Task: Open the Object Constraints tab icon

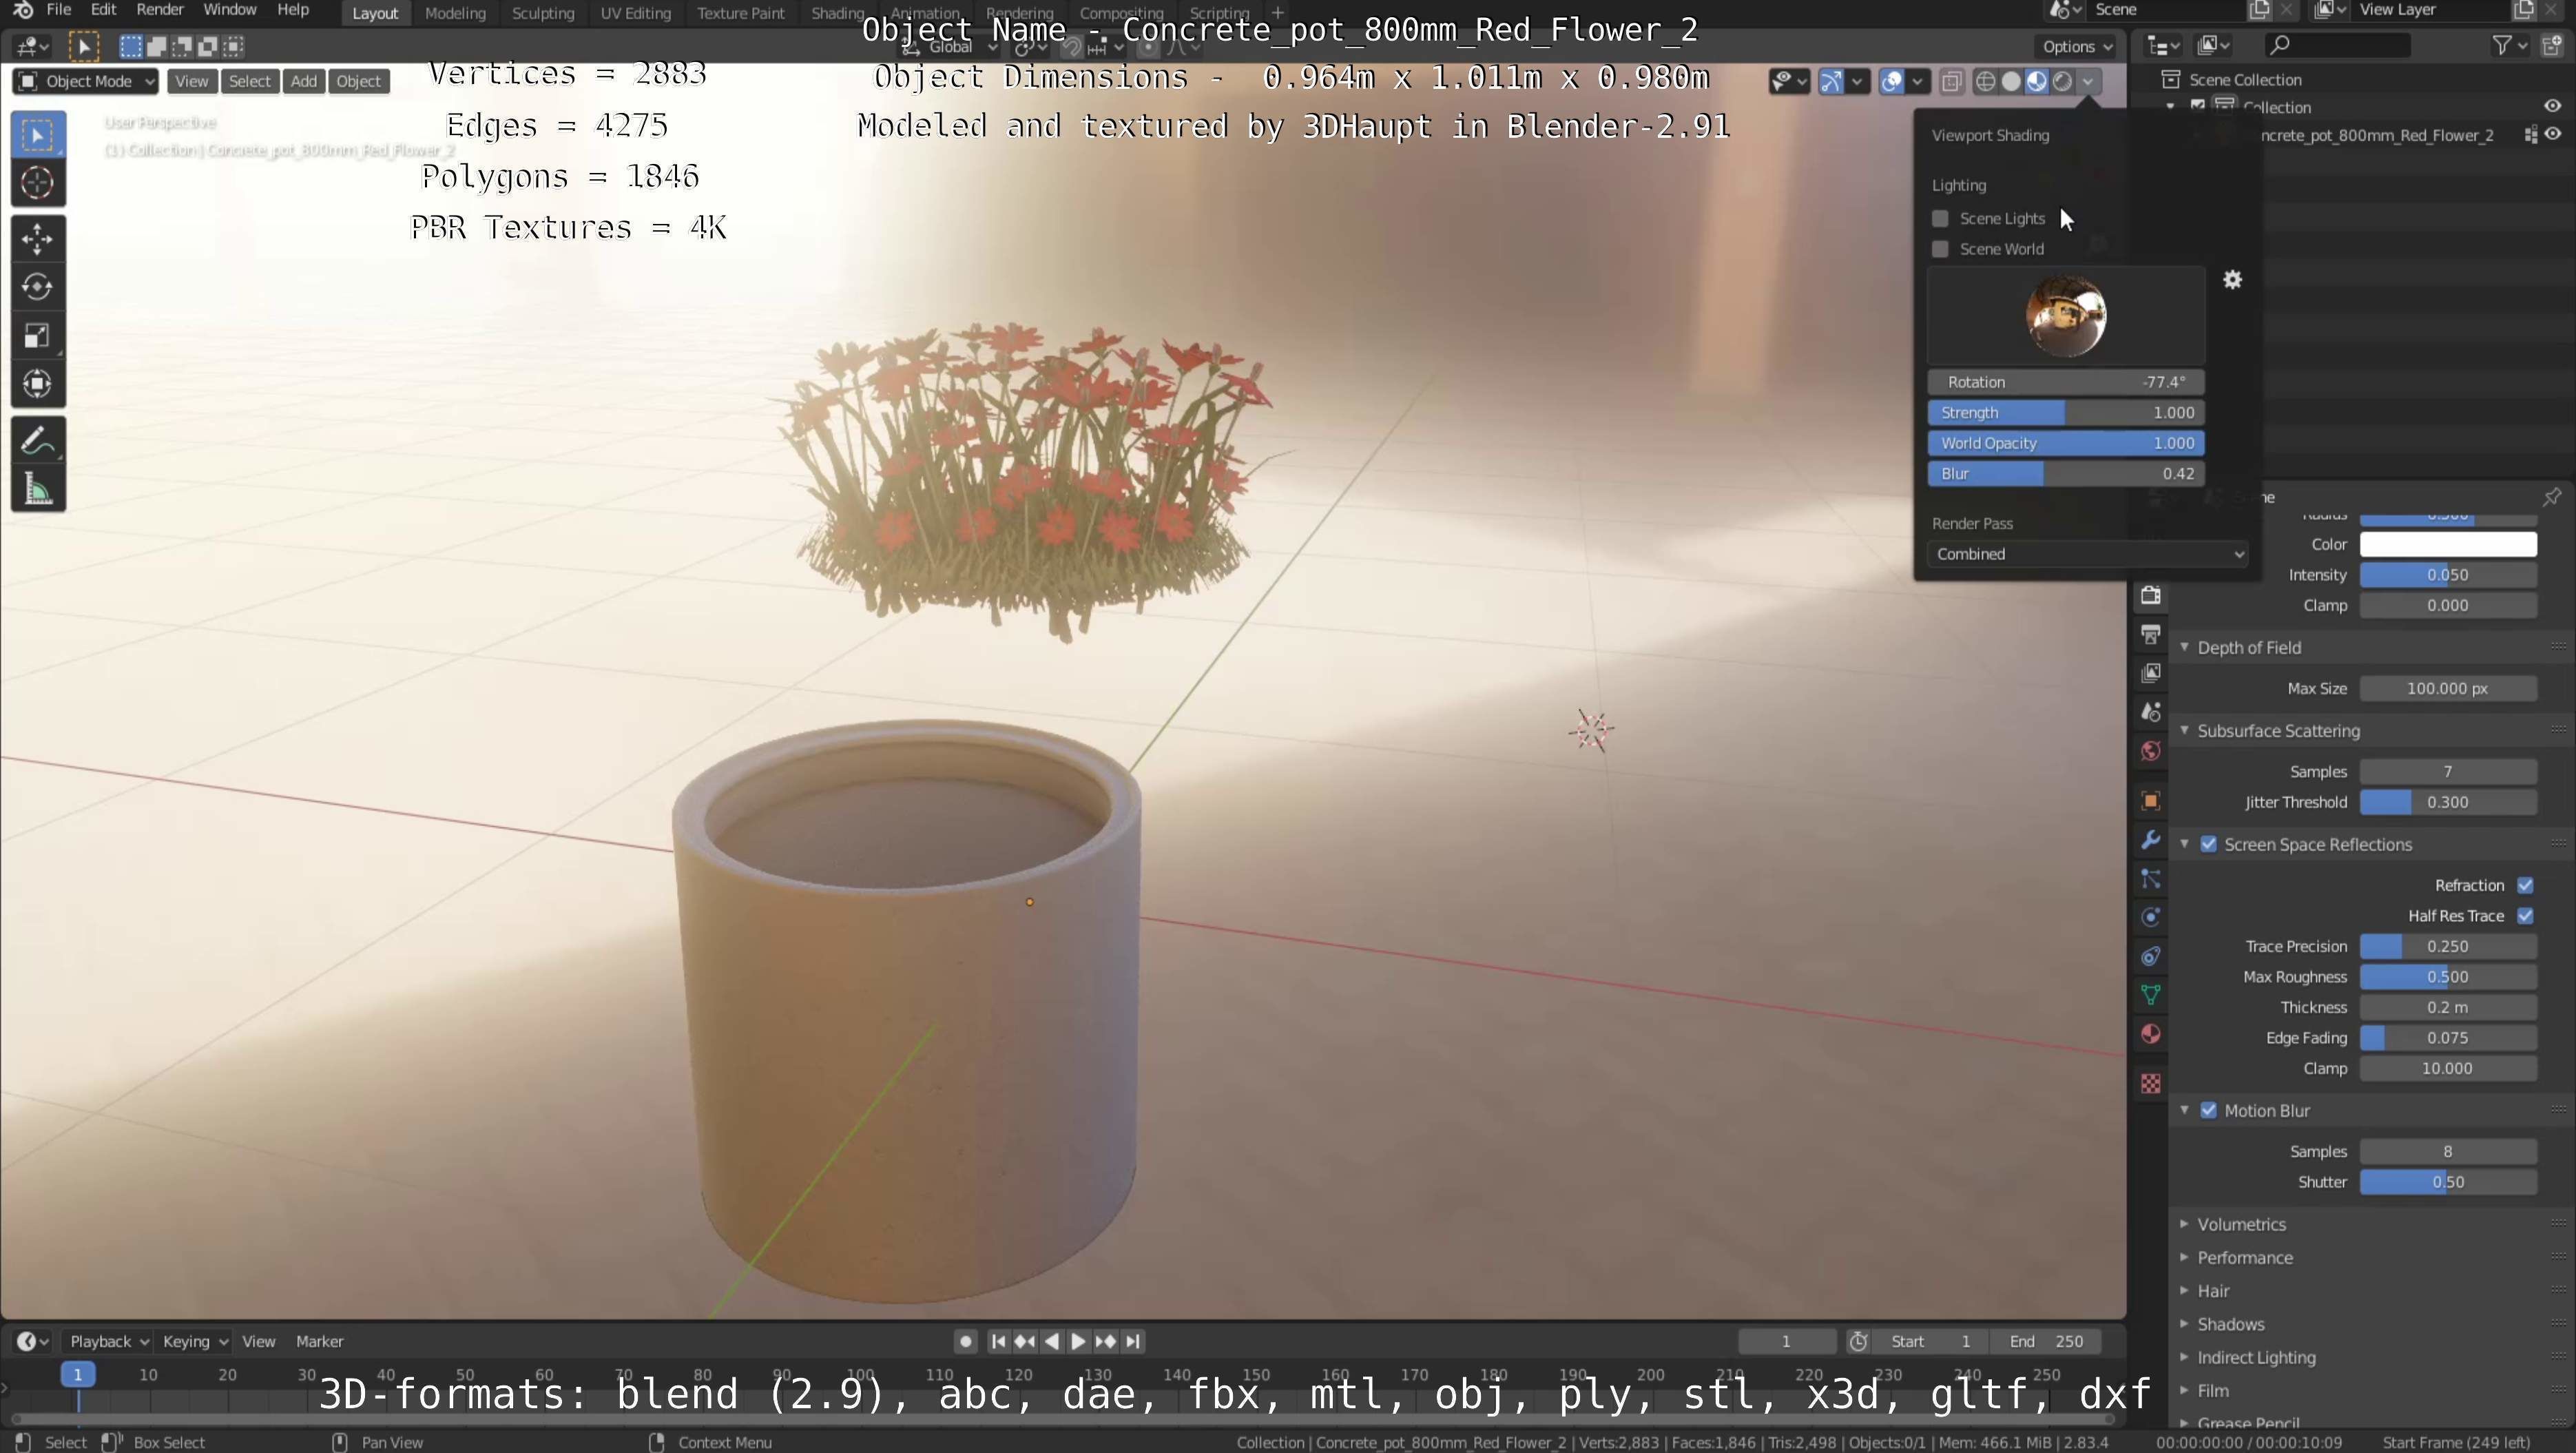Action: point(2151,956)
